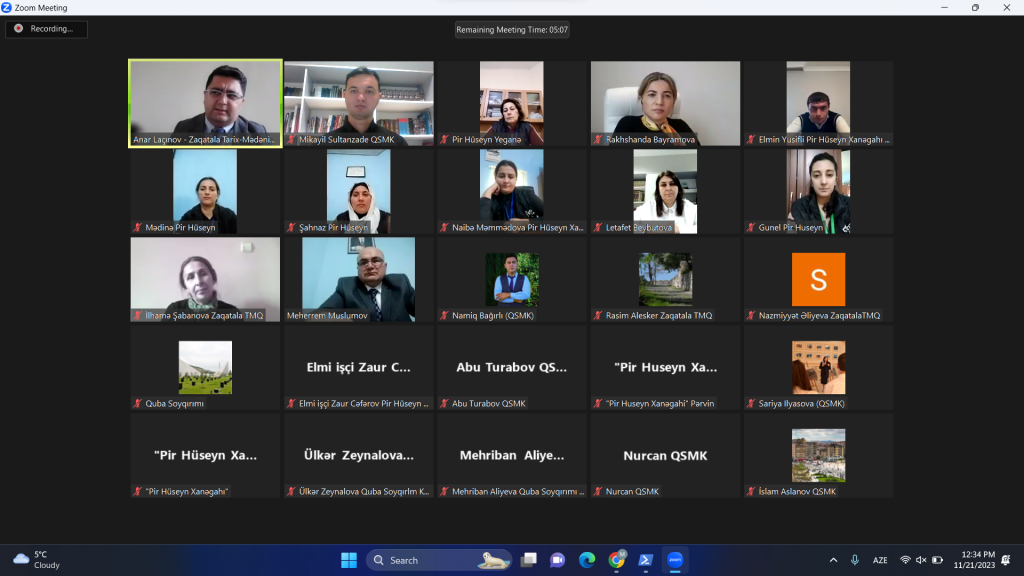Open Microsoft Edge from the taskbar

click(587, 560)
